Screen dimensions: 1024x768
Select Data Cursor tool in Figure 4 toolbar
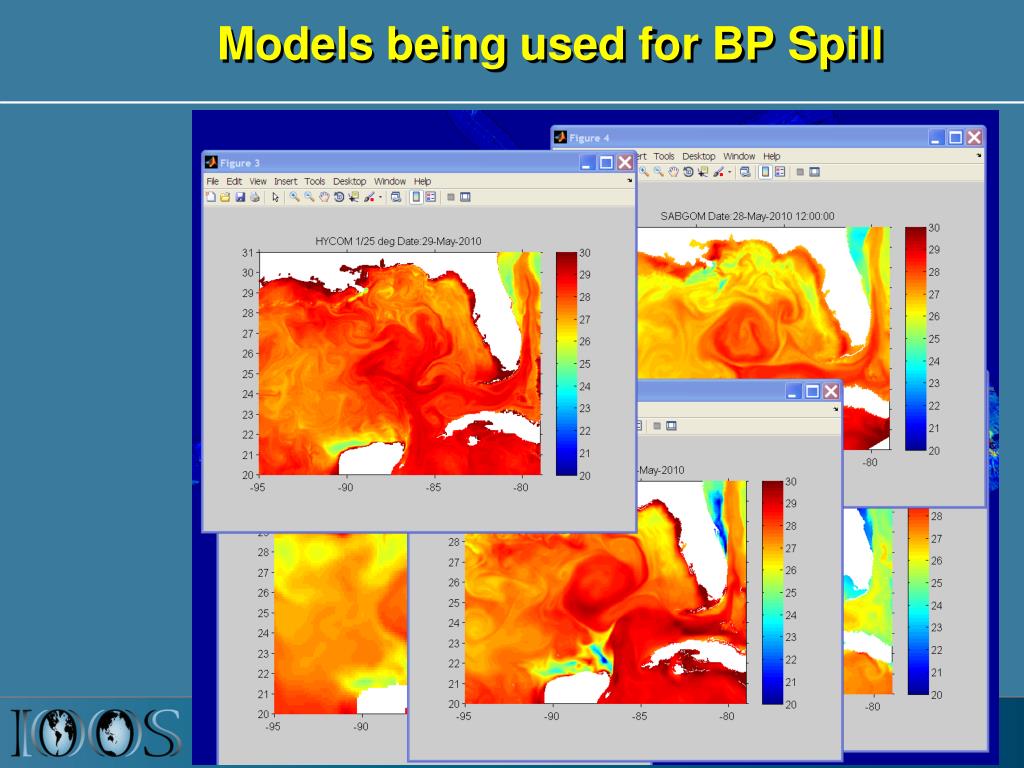703,172
